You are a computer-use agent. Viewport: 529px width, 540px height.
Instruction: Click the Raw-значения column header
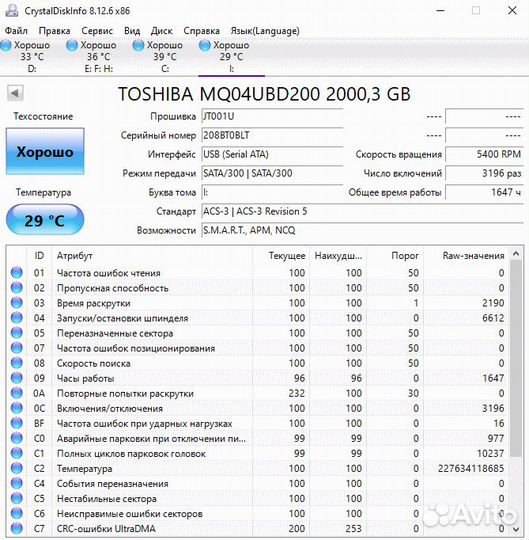[x=466, y=256]
